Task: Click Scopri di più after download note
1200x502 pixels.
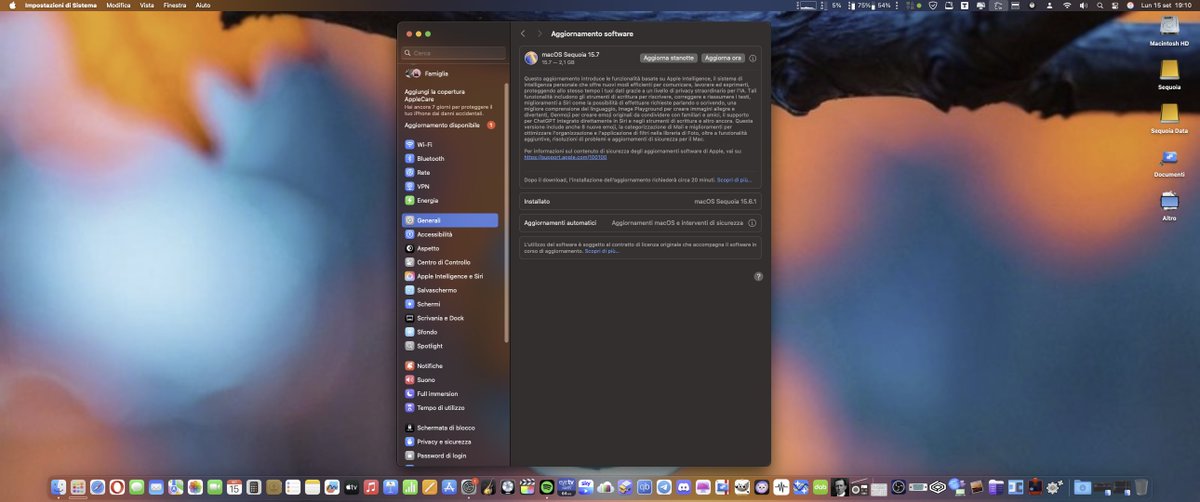Action: pos(732,180)
